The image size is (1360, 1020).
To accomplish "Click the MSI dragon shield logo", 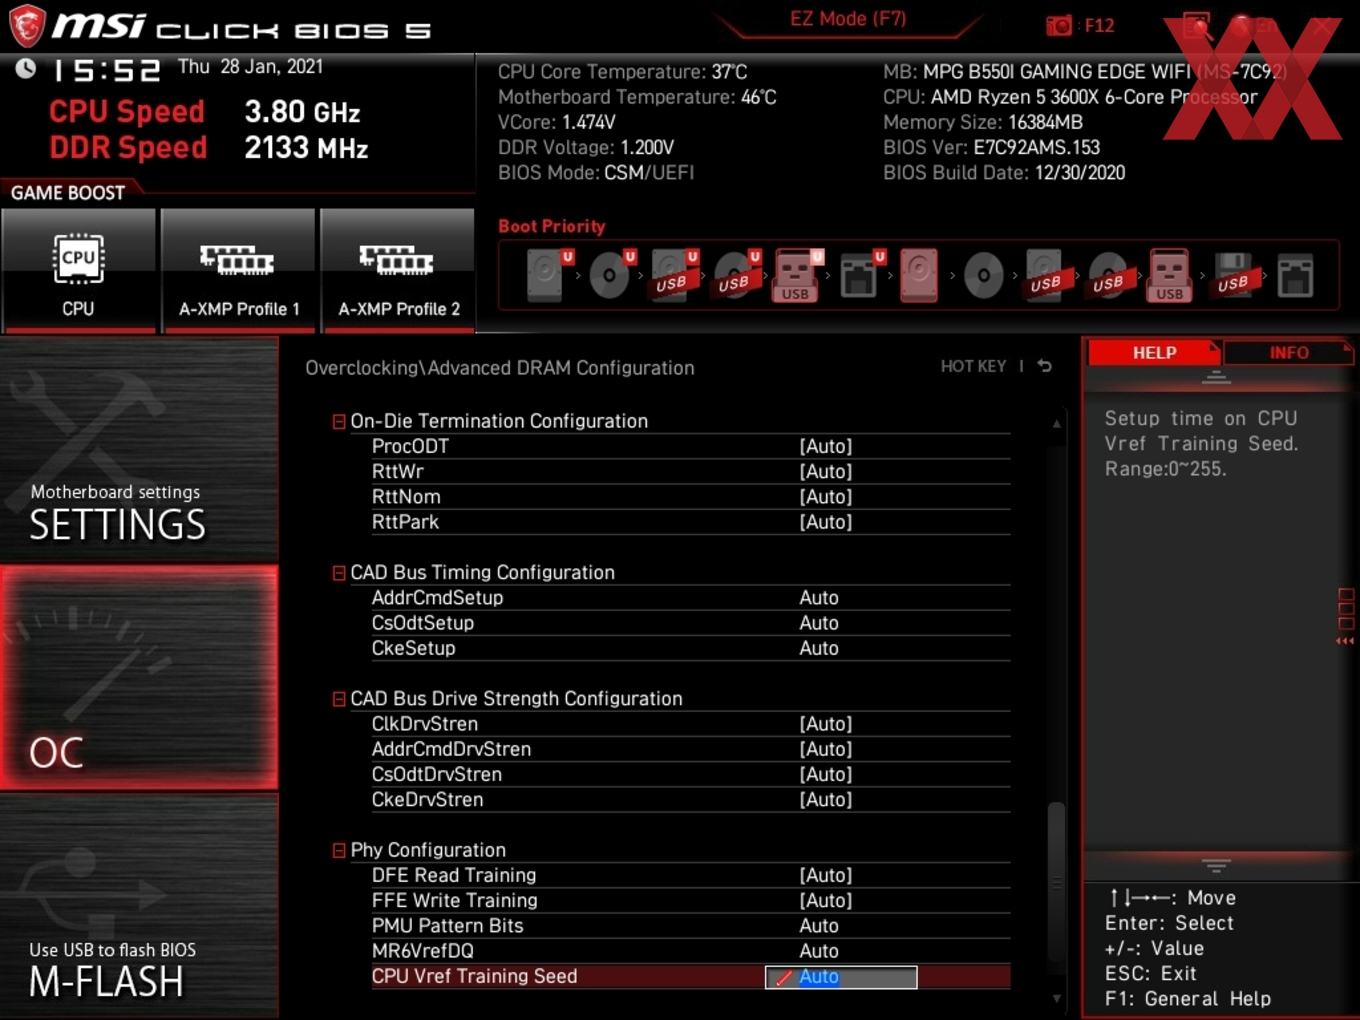I will point(27,26).
